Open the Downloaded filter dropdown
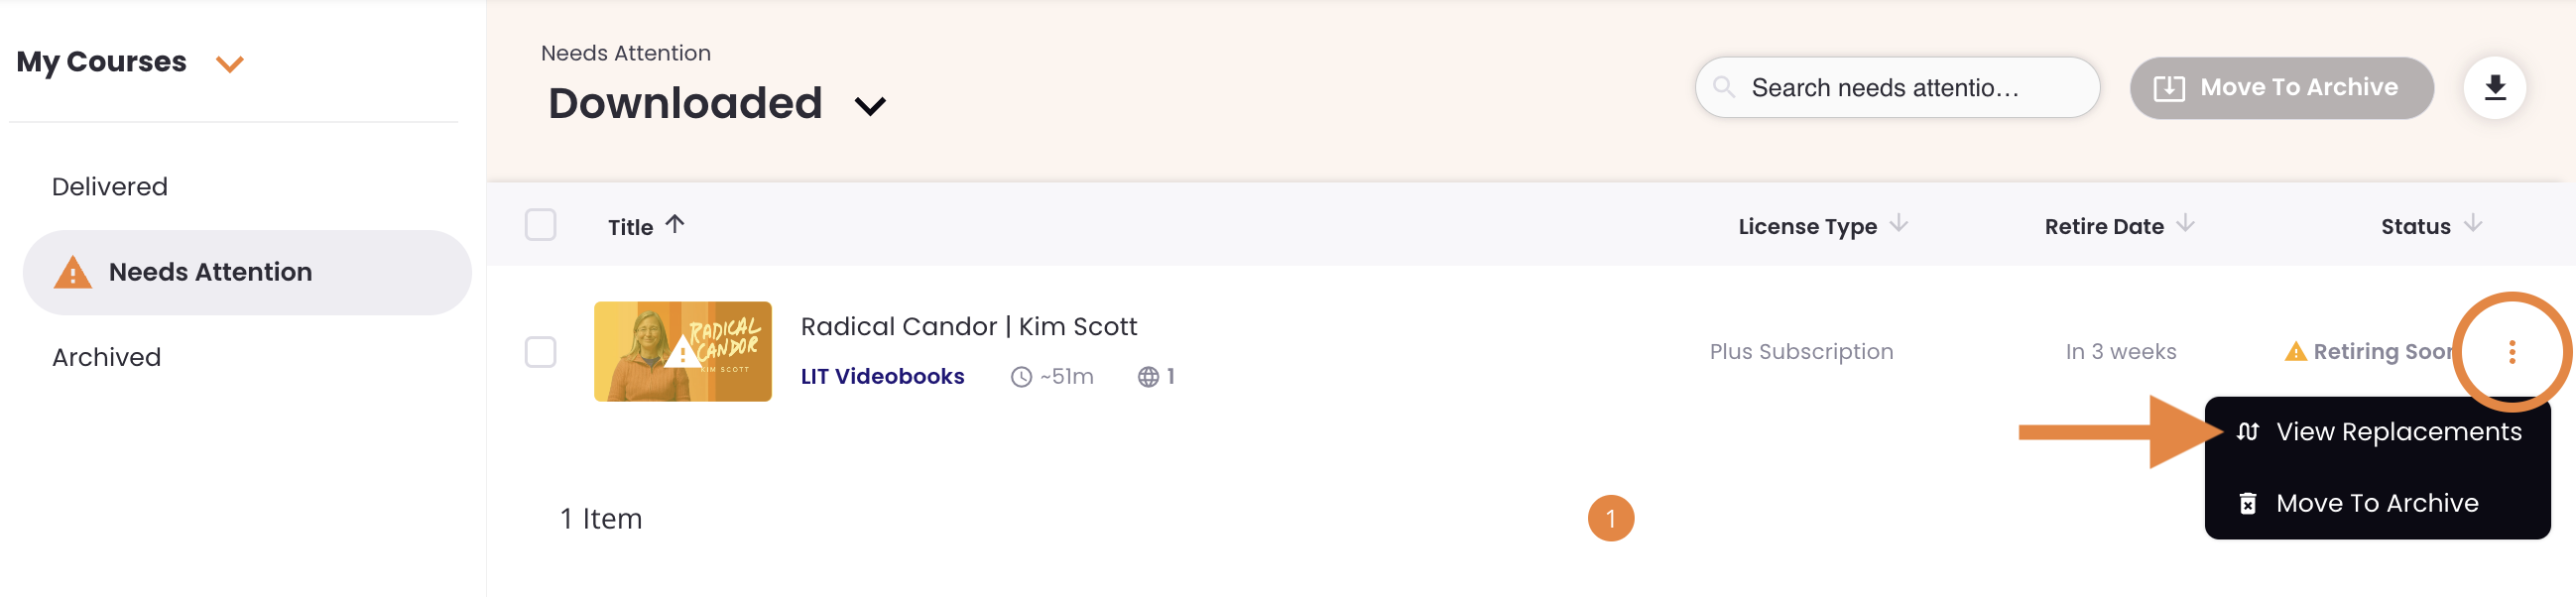The image size is (2576, 597). (x=870, y=105)
